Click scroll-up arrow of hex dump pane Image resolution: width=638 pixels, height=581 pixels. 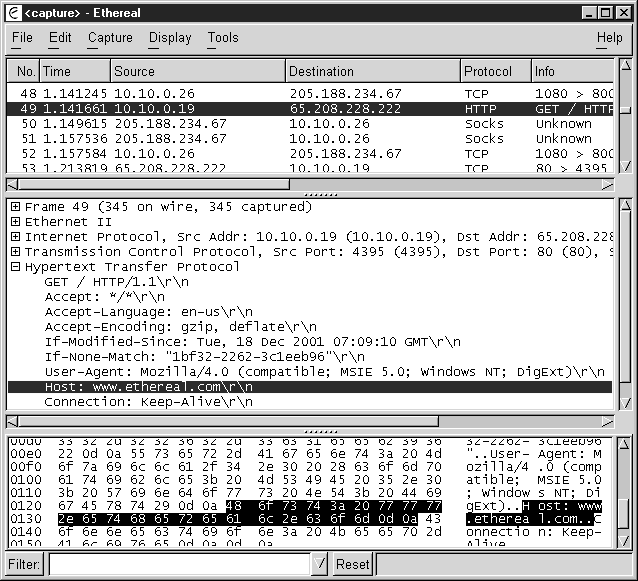pos(624,444)
